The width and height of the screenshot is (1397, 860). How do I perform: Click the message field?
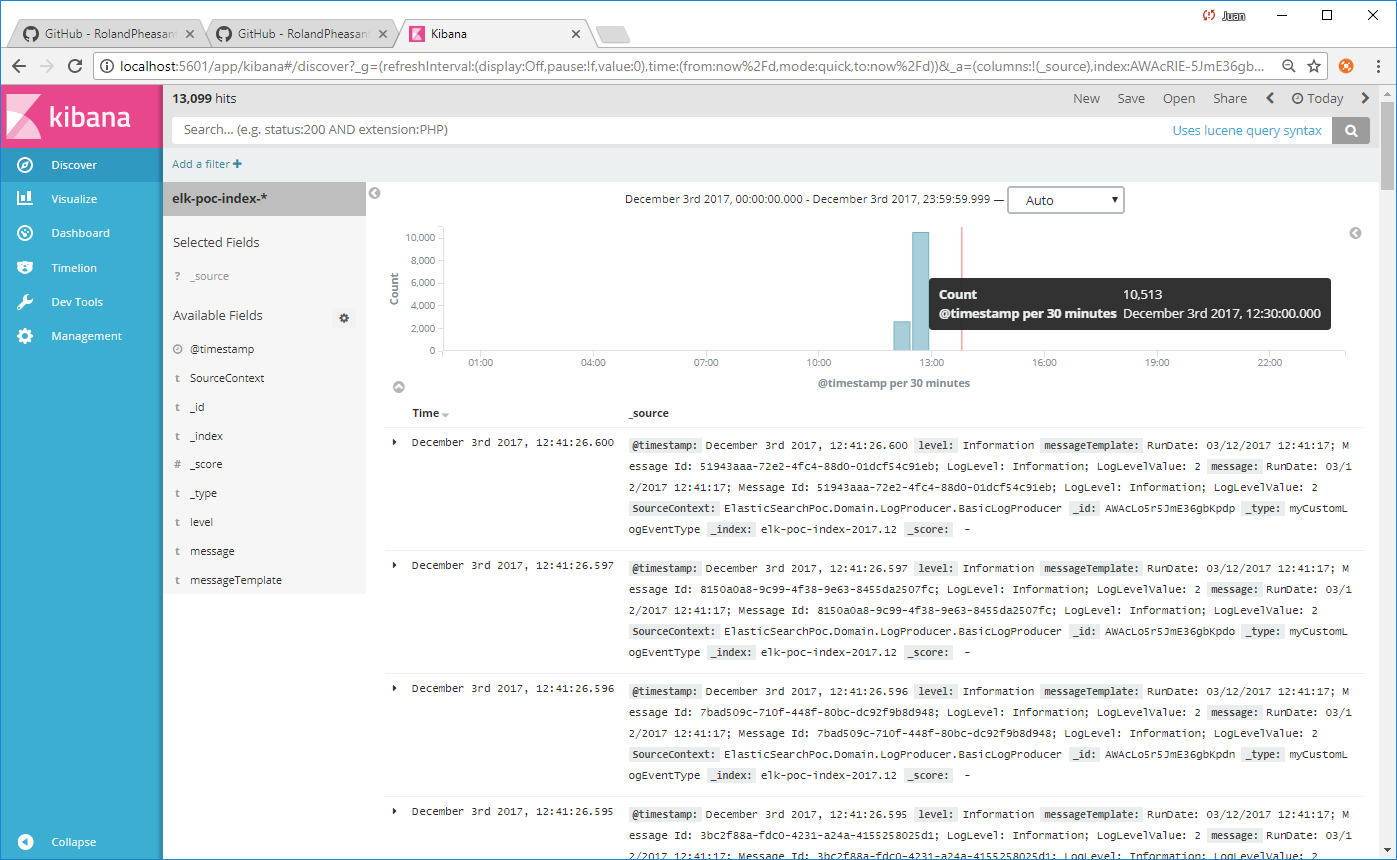(212, 551)
